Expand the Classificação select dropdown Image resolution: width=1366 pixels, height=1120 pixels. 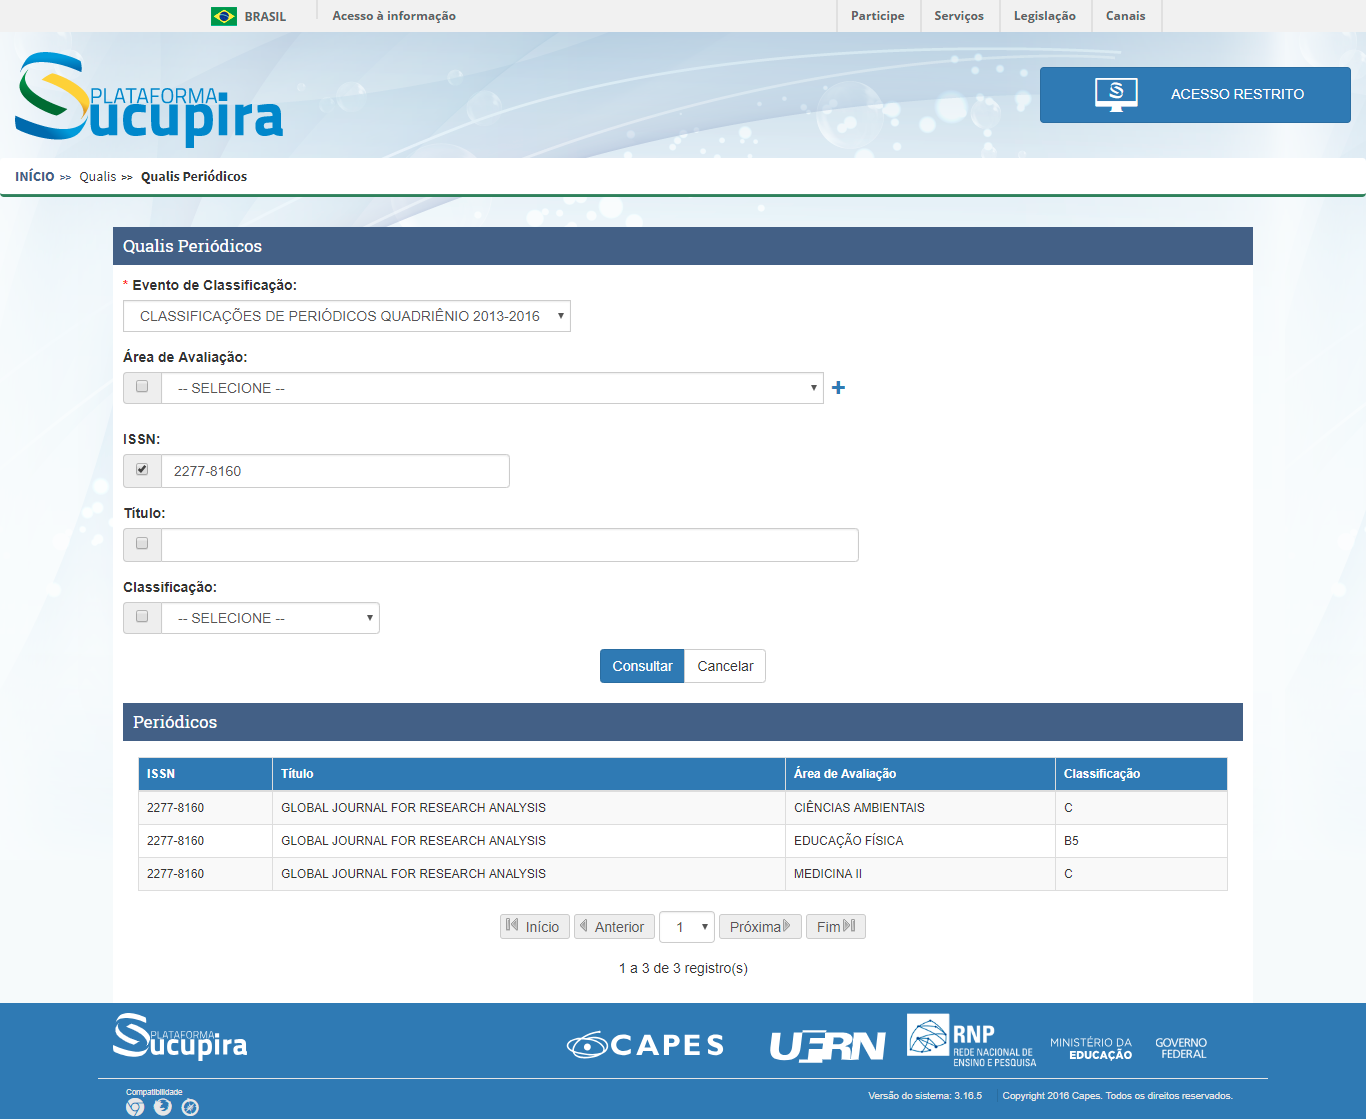pos(271,618)
